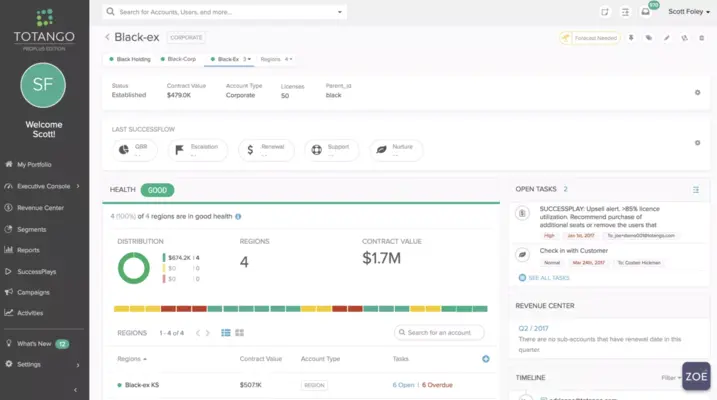The image size is (717, 400).
Task: Click the SF user avatar
Action: click(43, 85)
